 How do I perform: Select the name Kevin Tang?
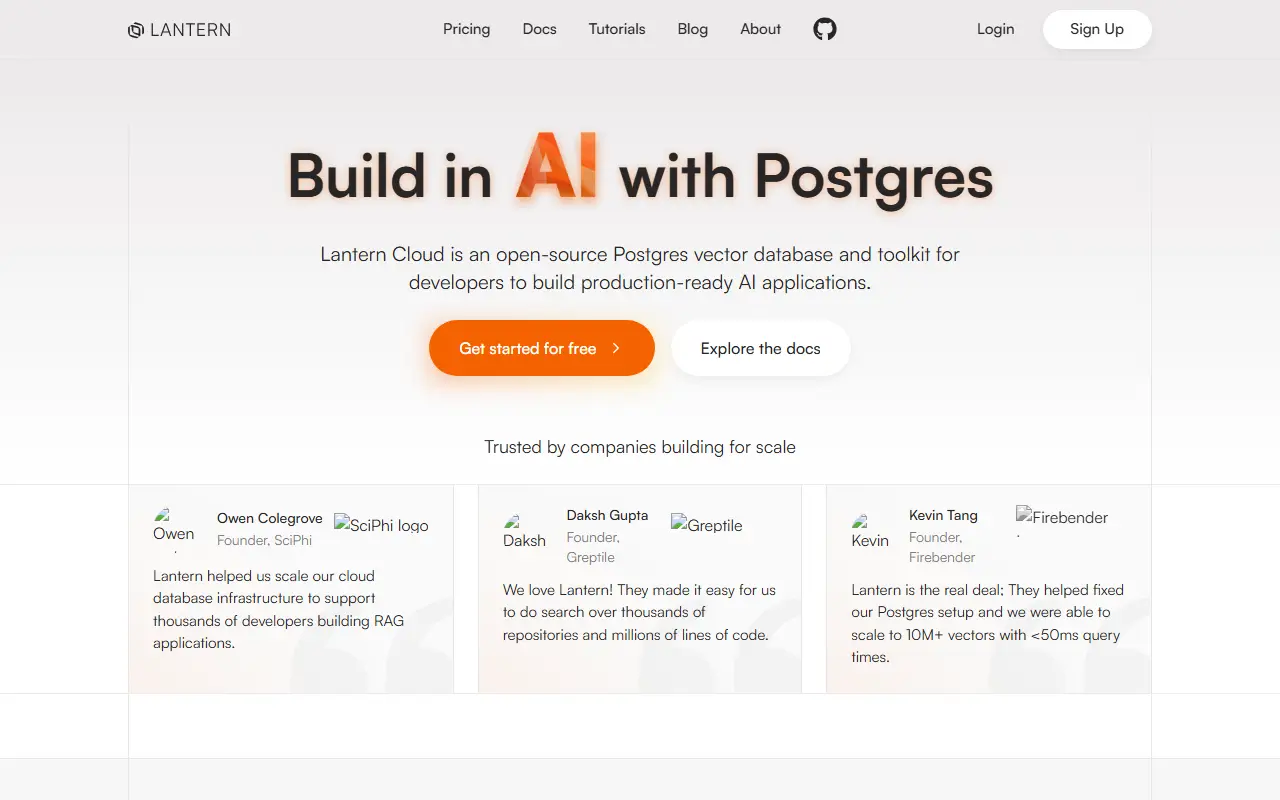943,515
